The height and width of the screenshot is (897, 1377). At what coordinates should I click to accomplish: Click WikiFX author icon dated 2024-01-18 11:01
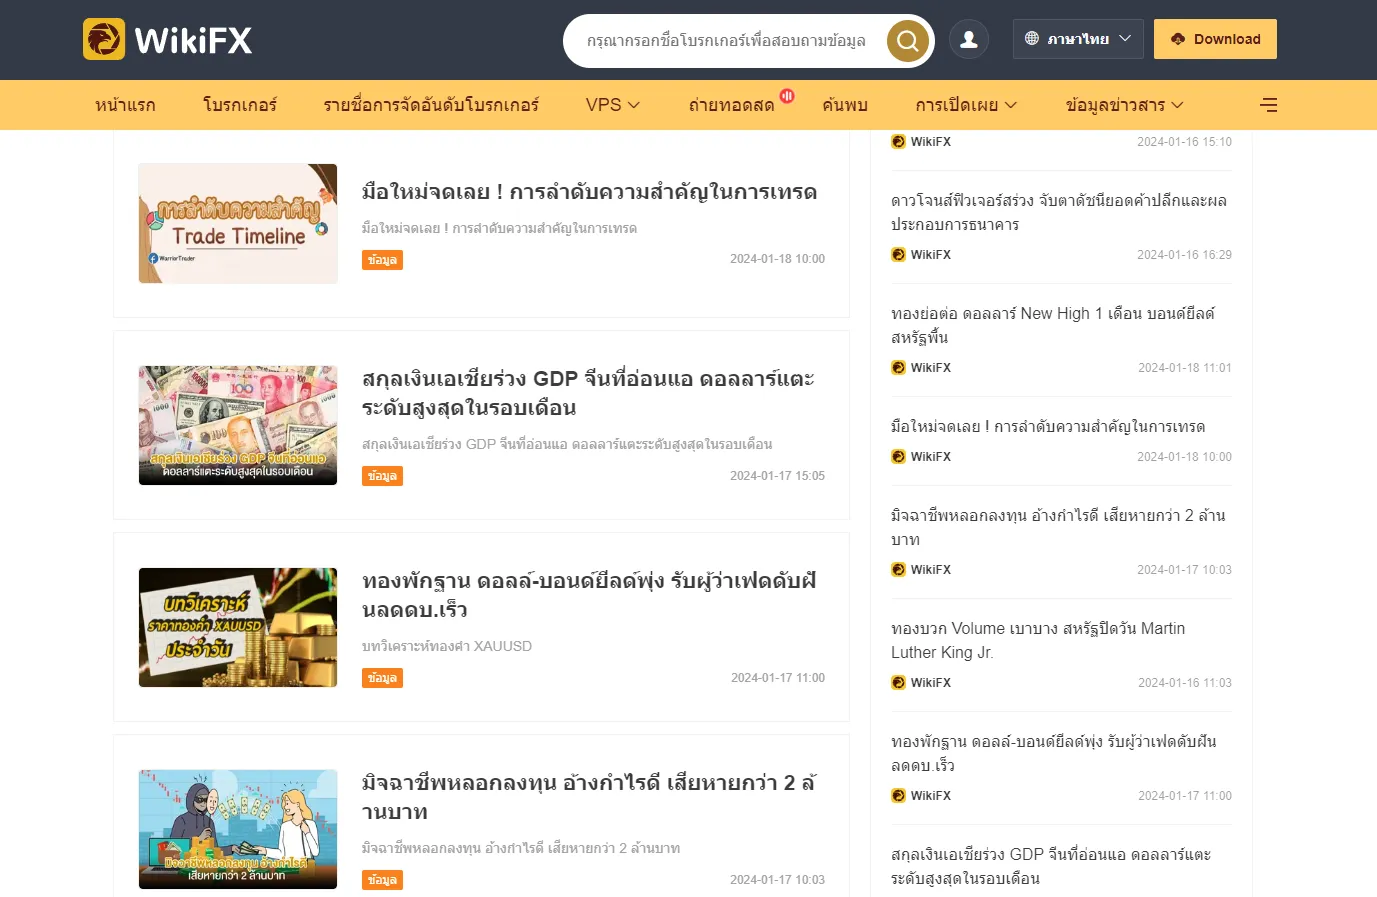coord(898,367)
